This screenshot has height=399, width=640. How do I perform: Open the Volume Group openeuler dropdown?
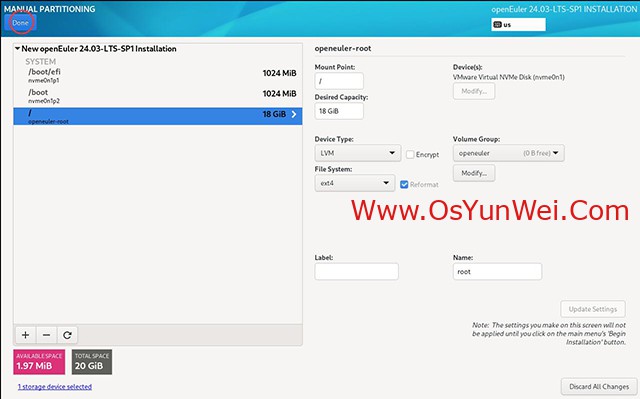[x=509, y=153]
